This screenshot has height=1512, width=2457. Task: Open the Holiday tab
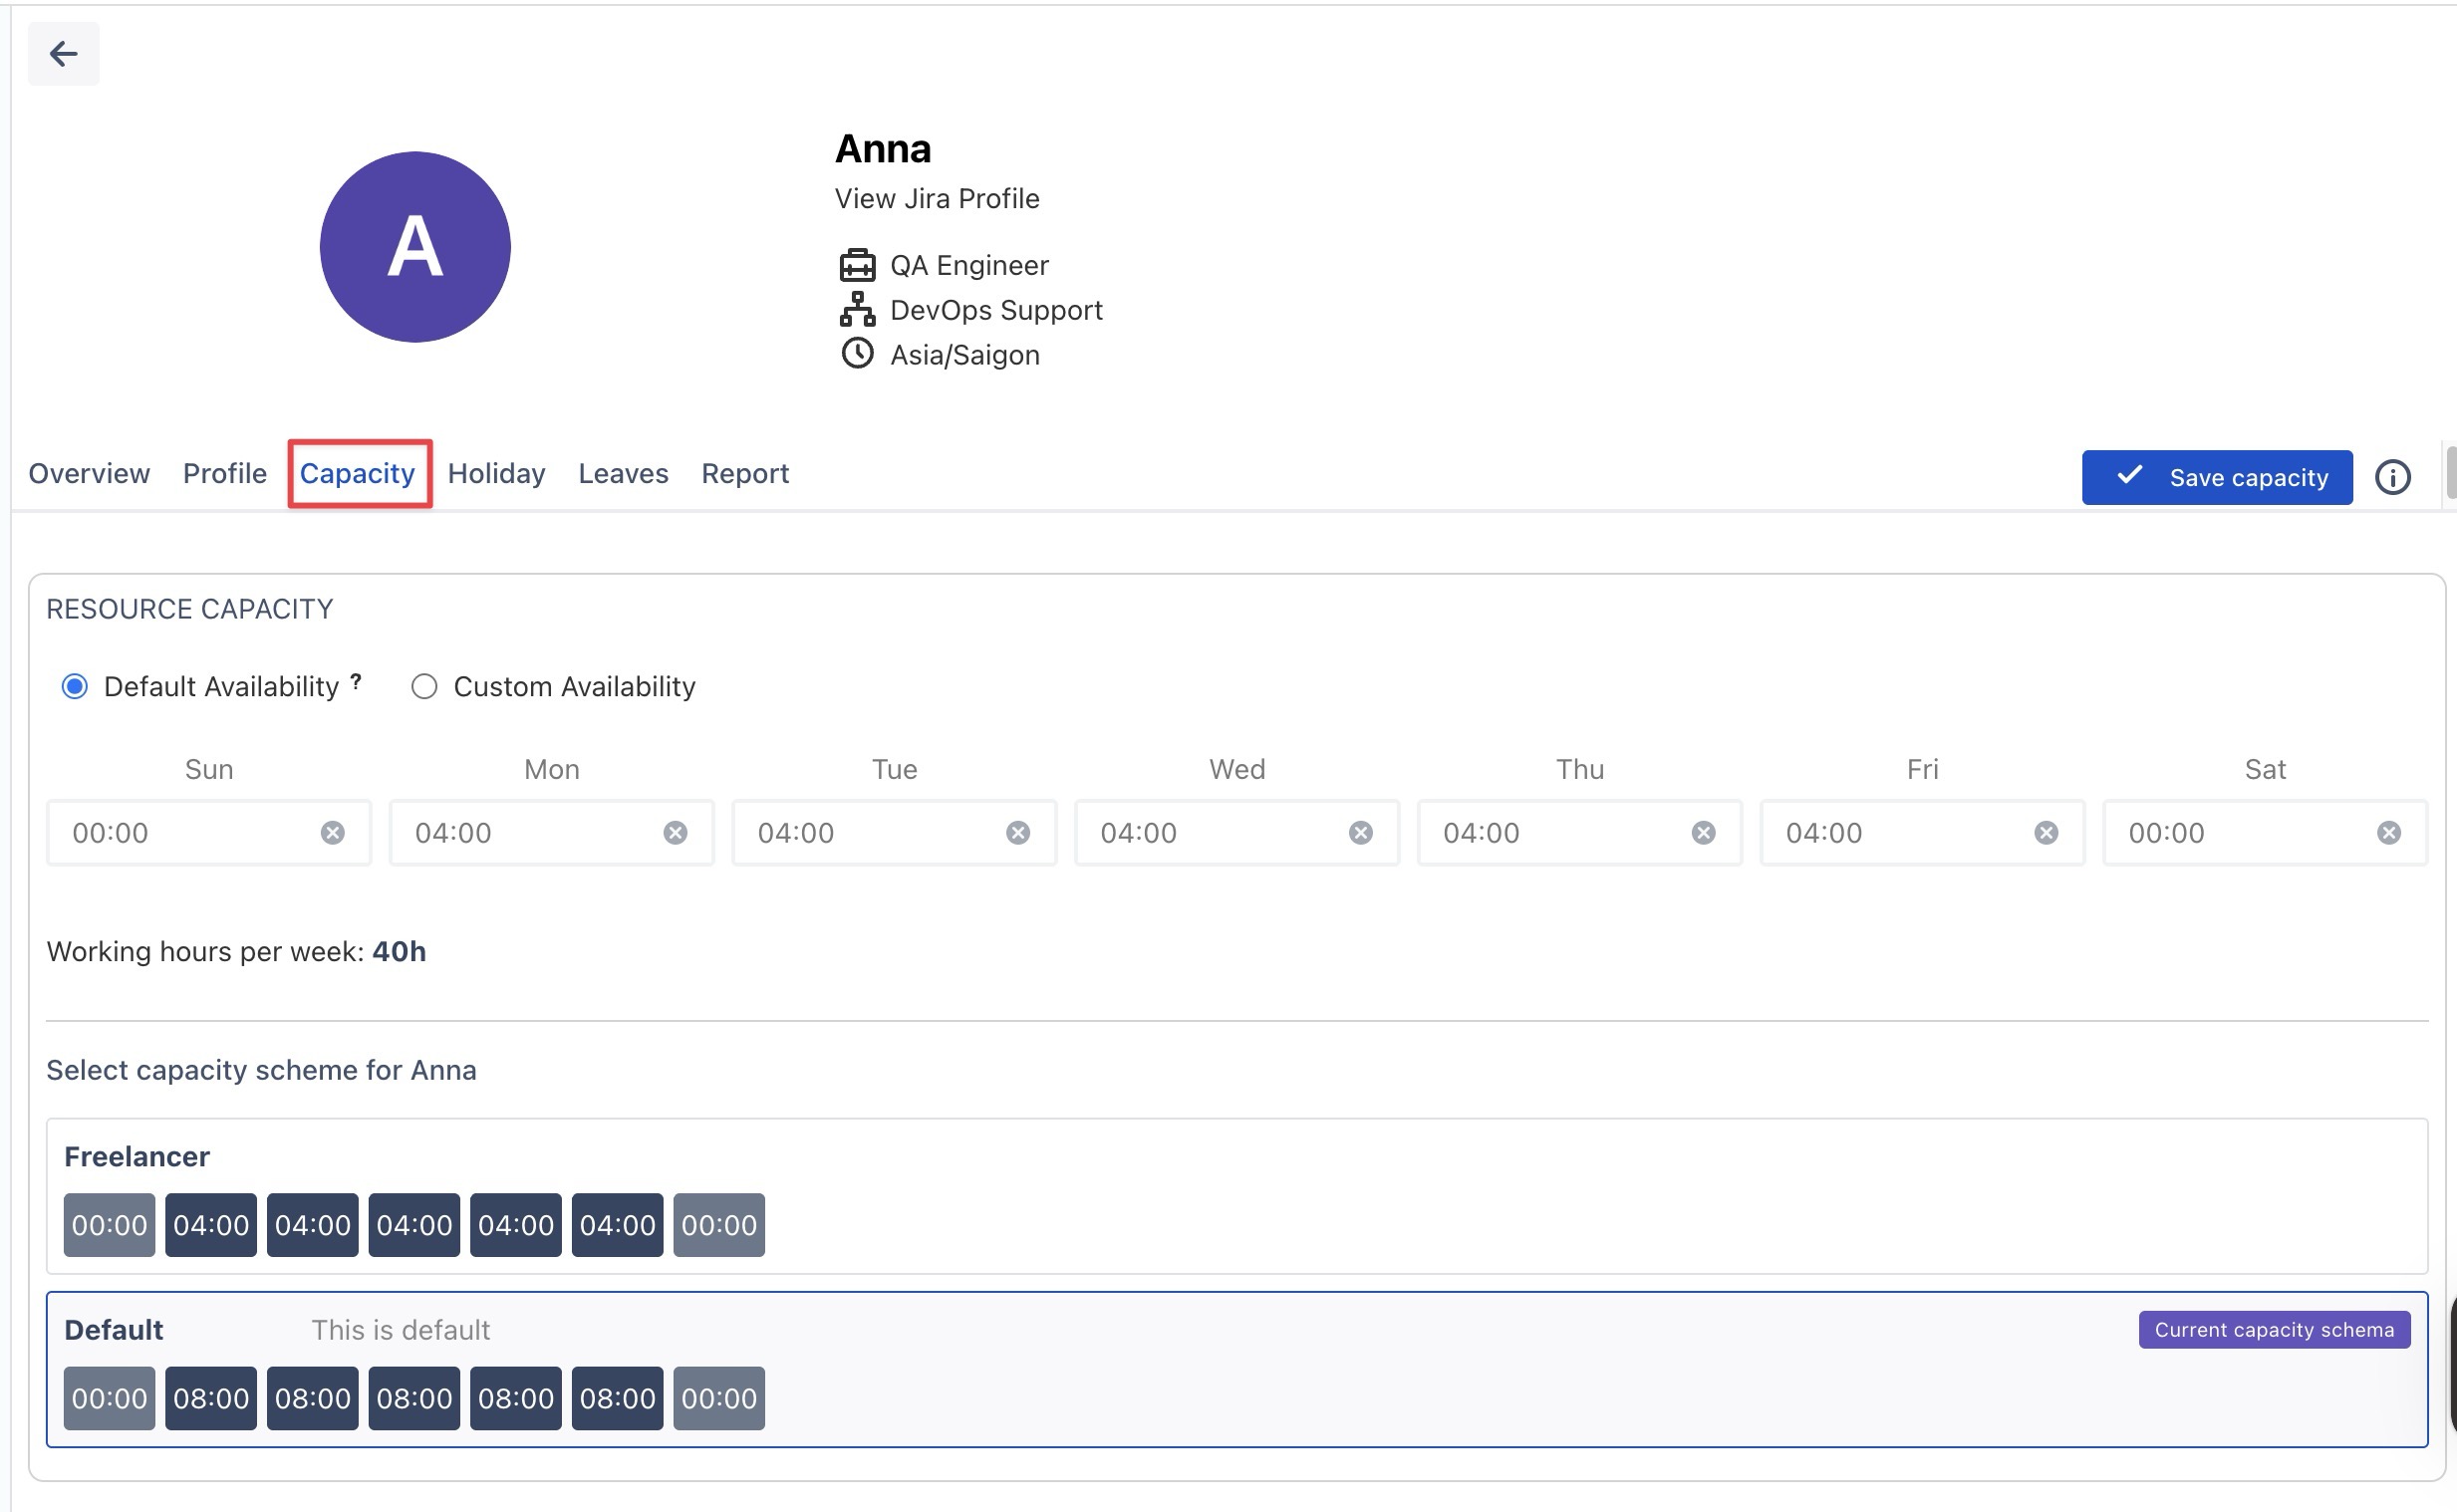click(x=496, y=473)
